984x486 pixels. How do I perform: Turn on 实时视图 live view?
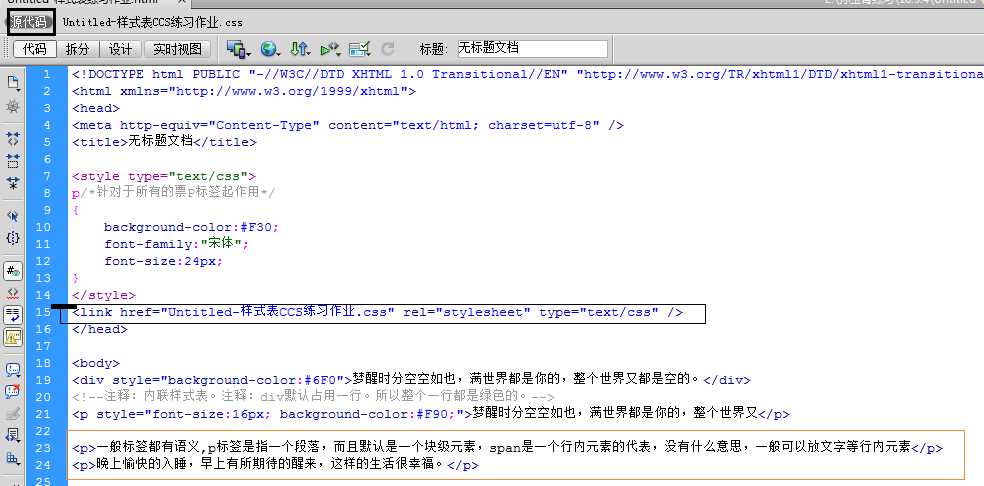tap(177, 49)
